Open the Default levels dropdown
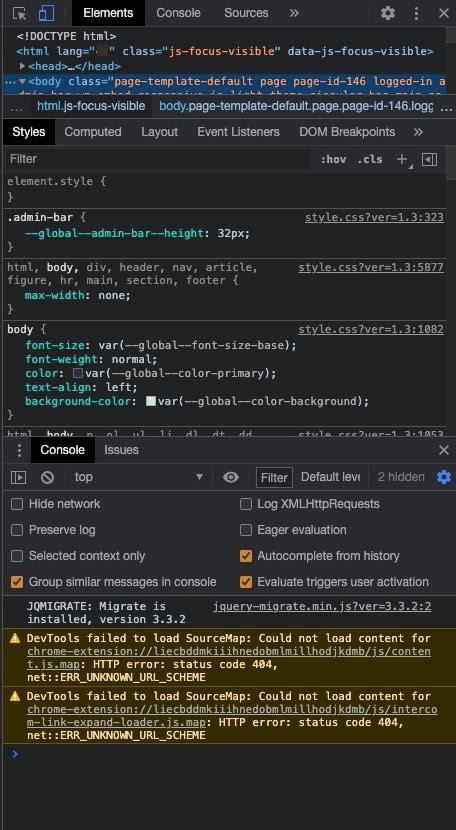The width and height of the screenshot is (456, 830). (x=330, y=477)
